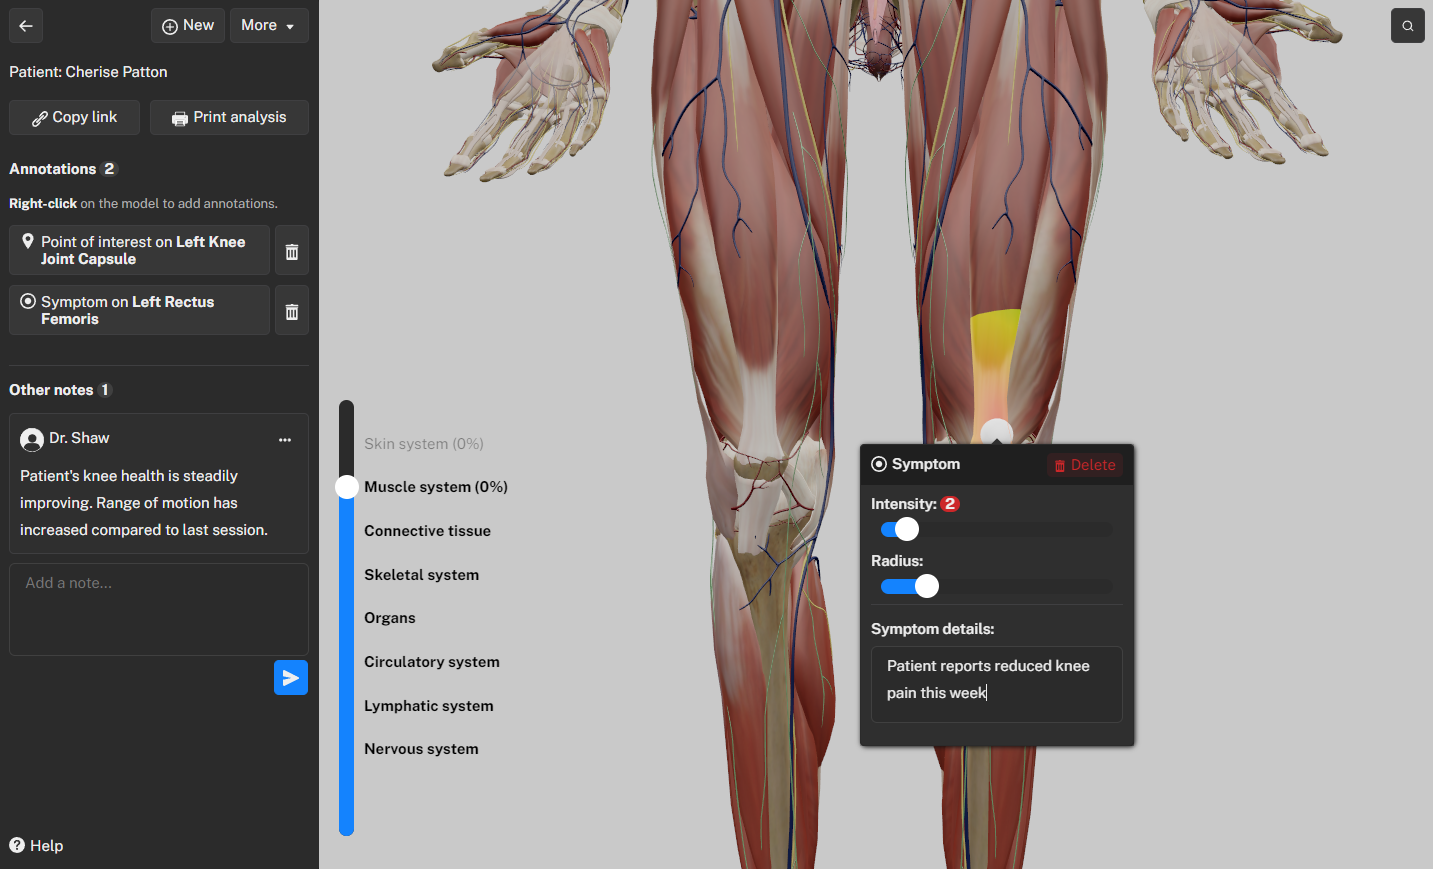Open the search icon in top right
The image size is (1433, 869).
tap(1407, 26)
